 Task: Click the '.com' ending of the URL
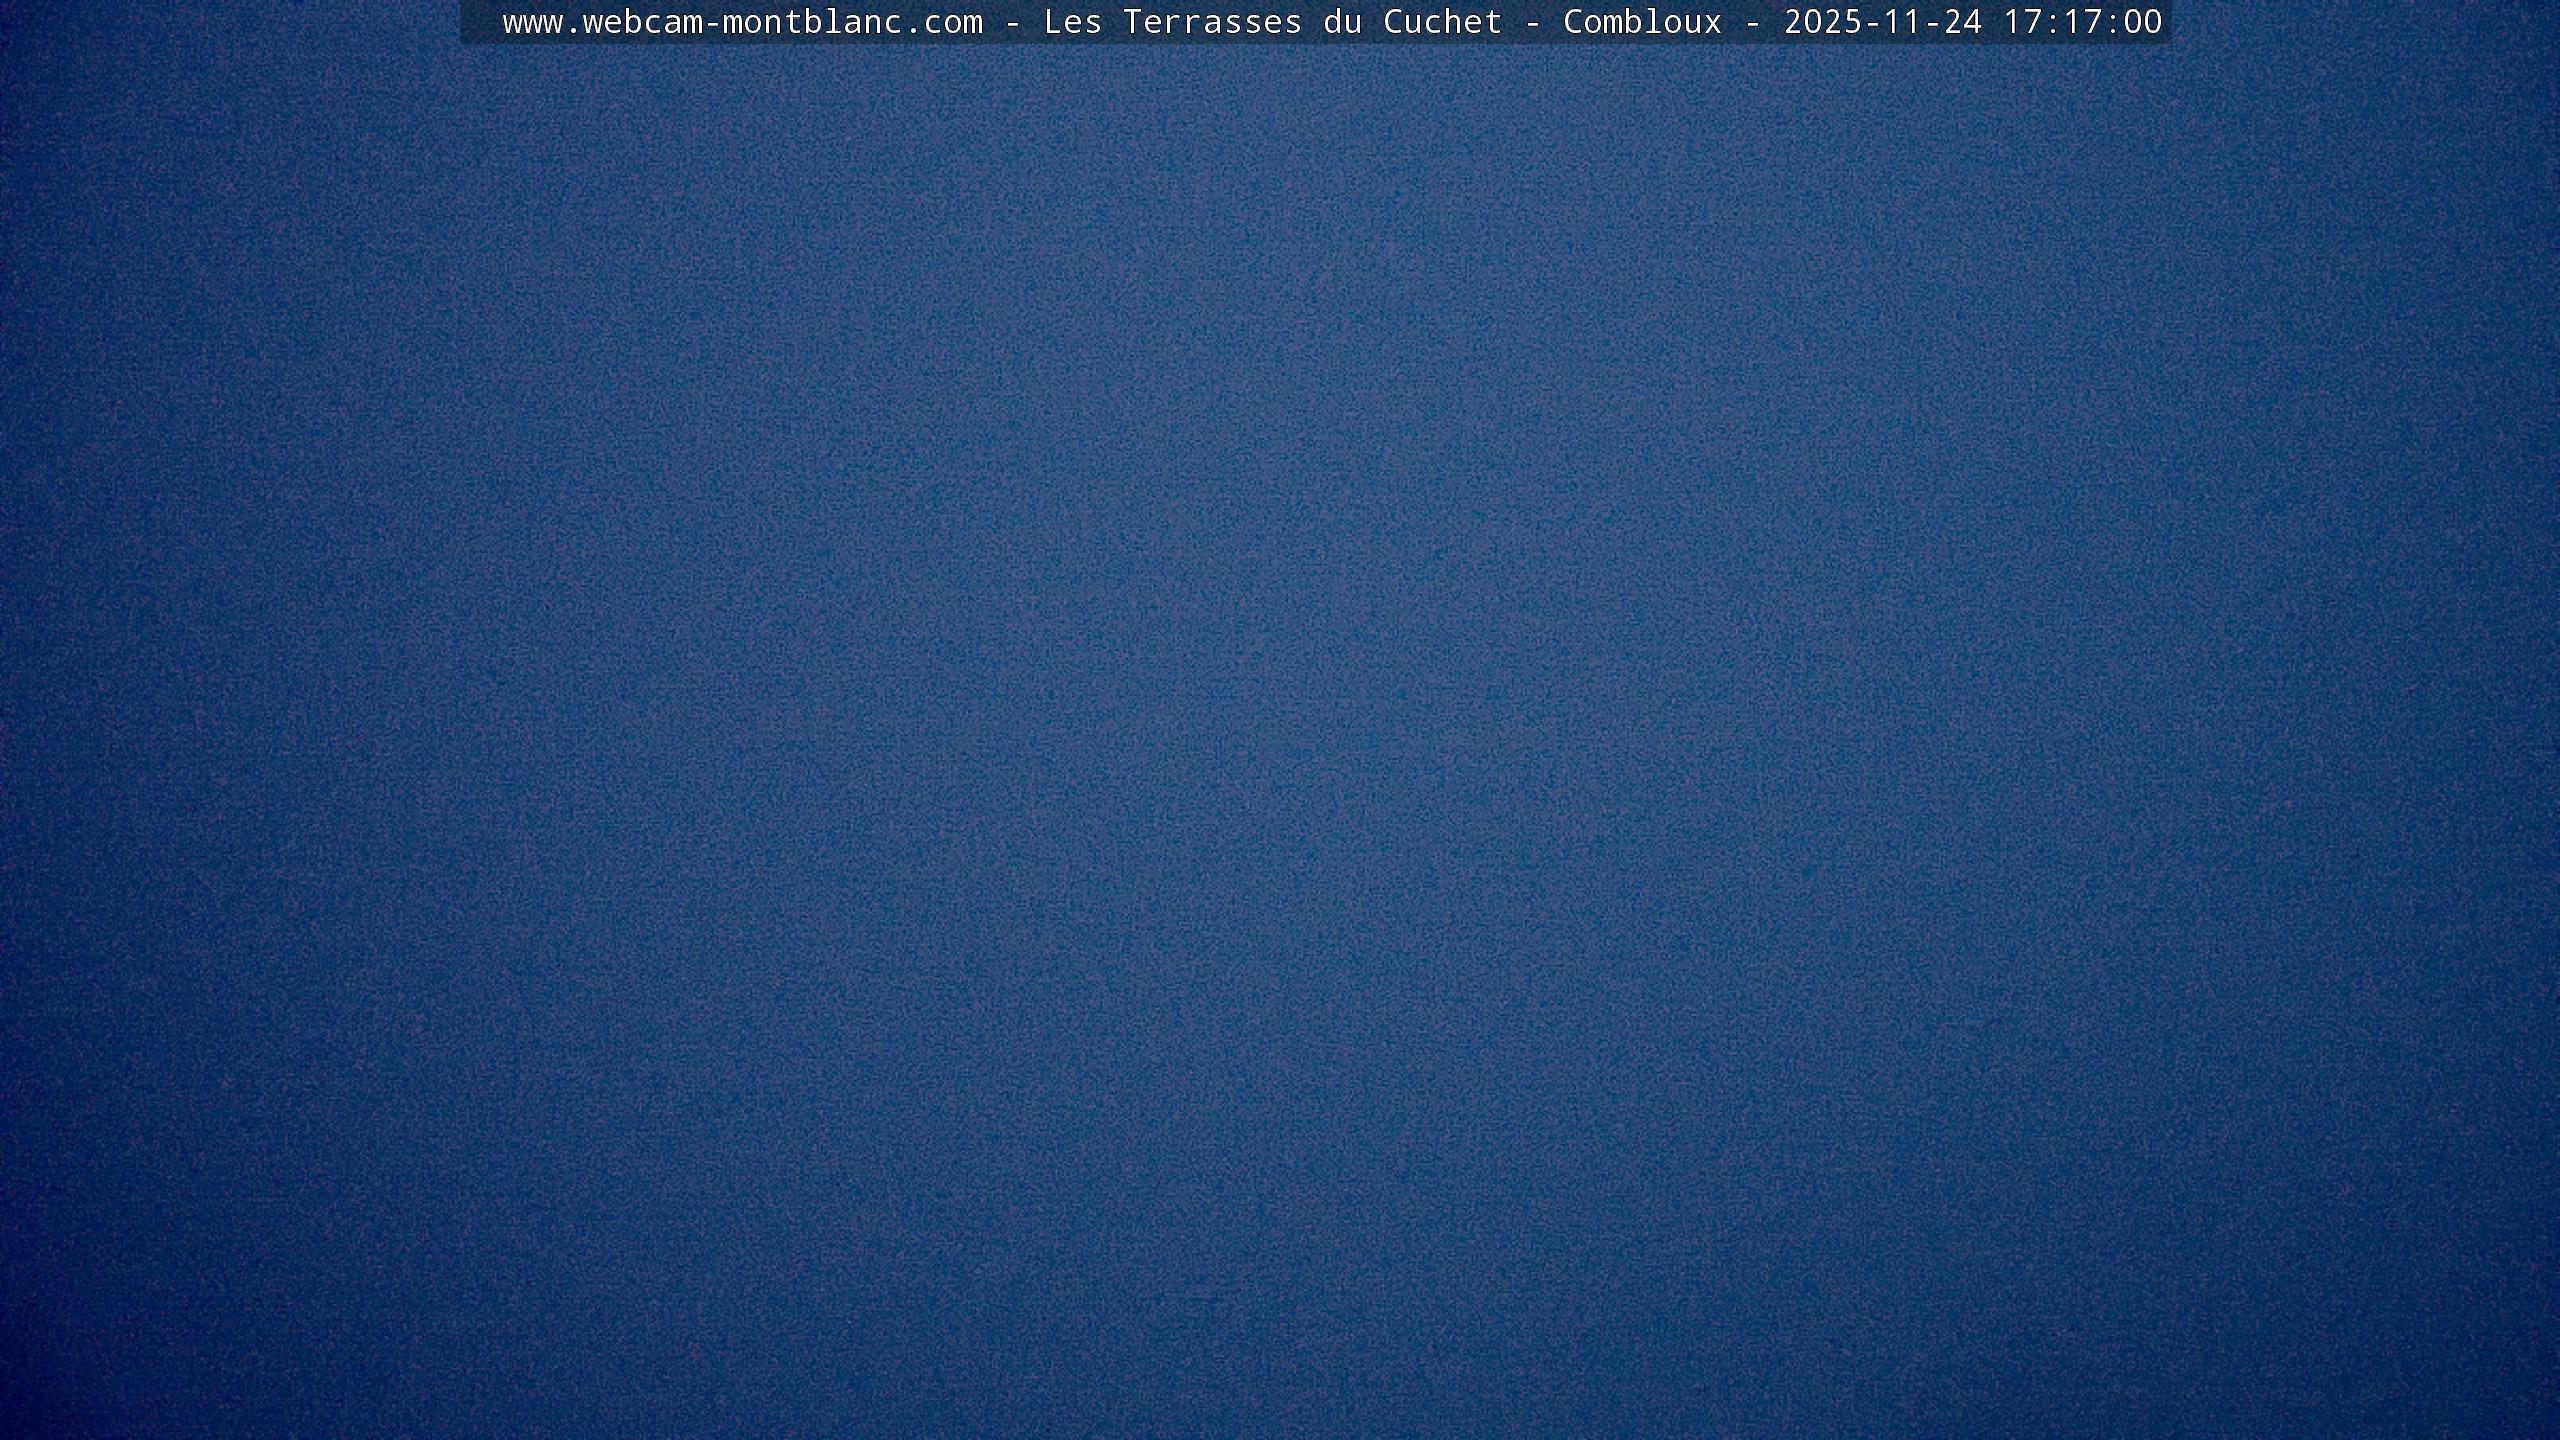(943, 22)
